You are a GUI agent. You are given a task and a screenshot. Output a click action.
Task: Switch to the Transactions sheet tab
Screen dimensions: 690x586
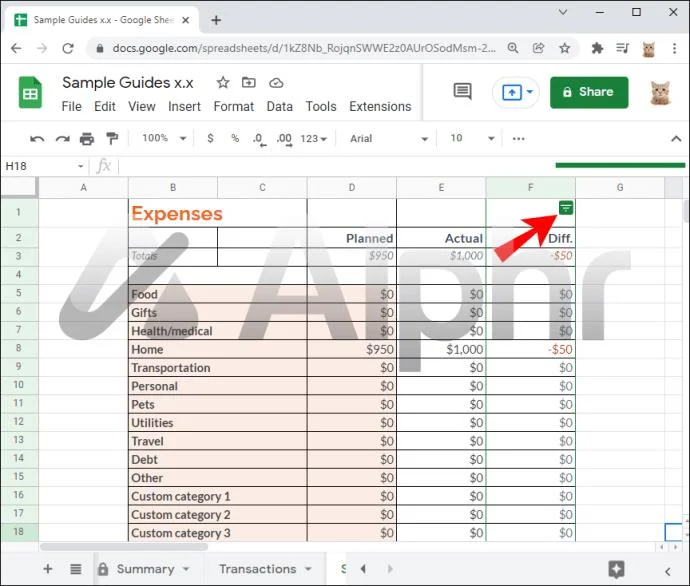pyautogui.click(x=258, y=569)
